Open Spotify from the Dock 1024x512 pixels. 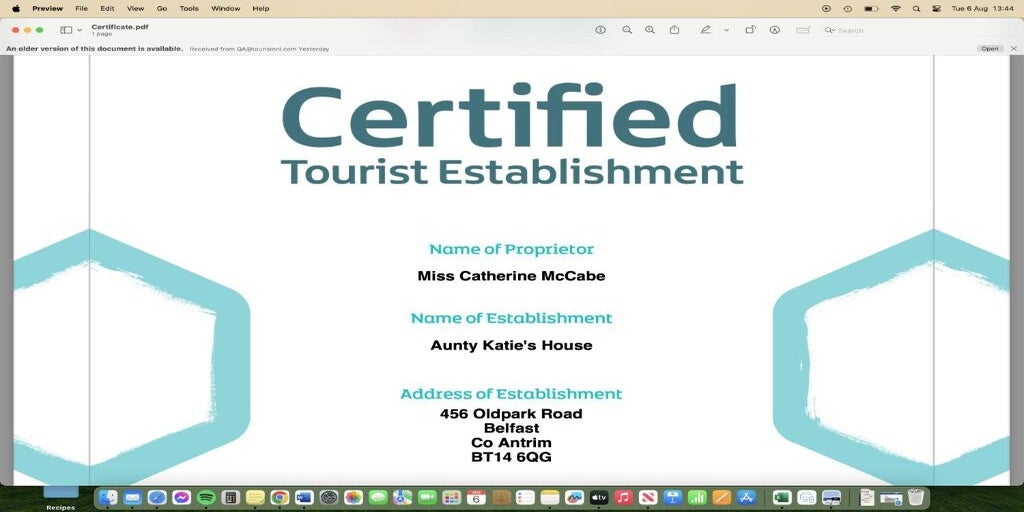206,498
